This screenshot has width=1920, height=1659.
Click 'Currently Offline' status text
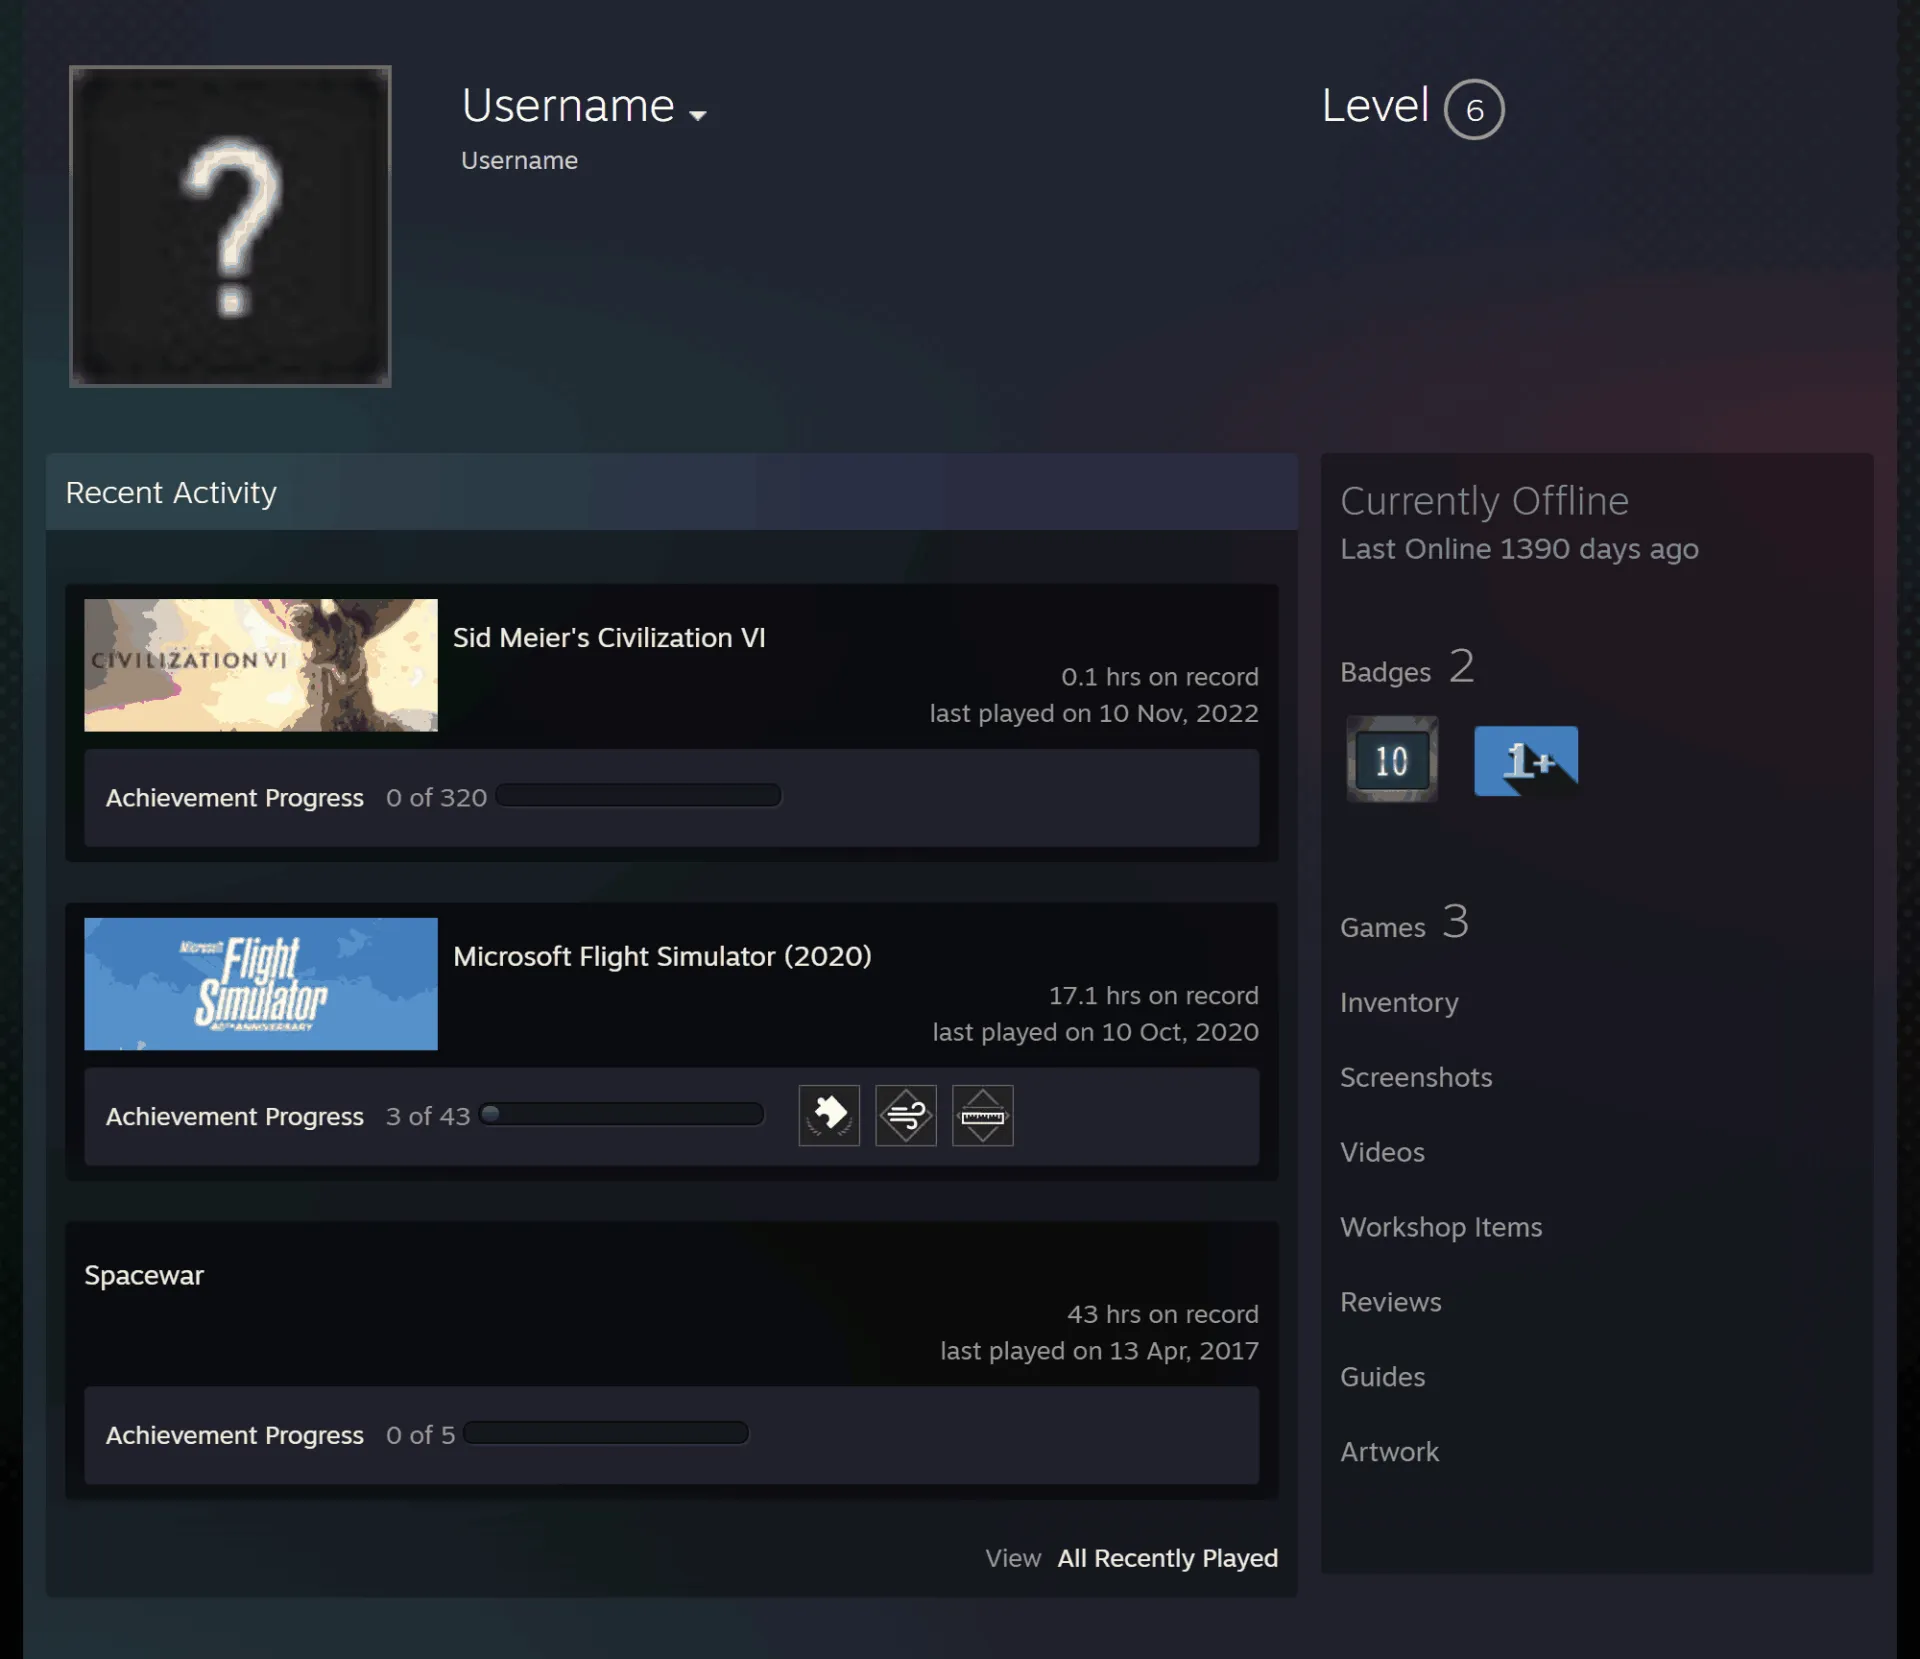point(1484,501)
